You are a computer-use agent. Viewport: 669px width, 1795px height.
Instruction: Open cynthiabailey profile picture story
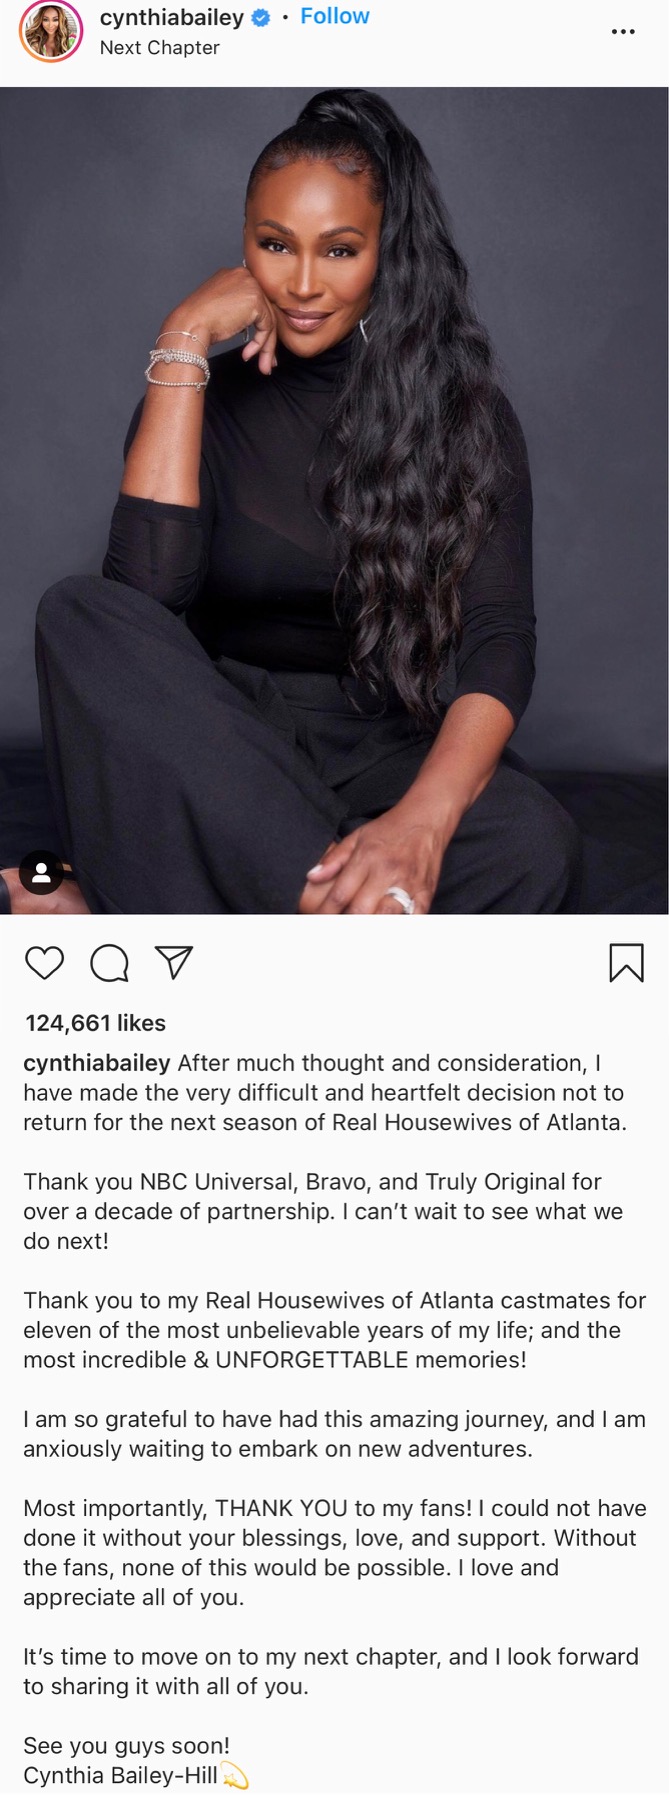pos(50,31)
